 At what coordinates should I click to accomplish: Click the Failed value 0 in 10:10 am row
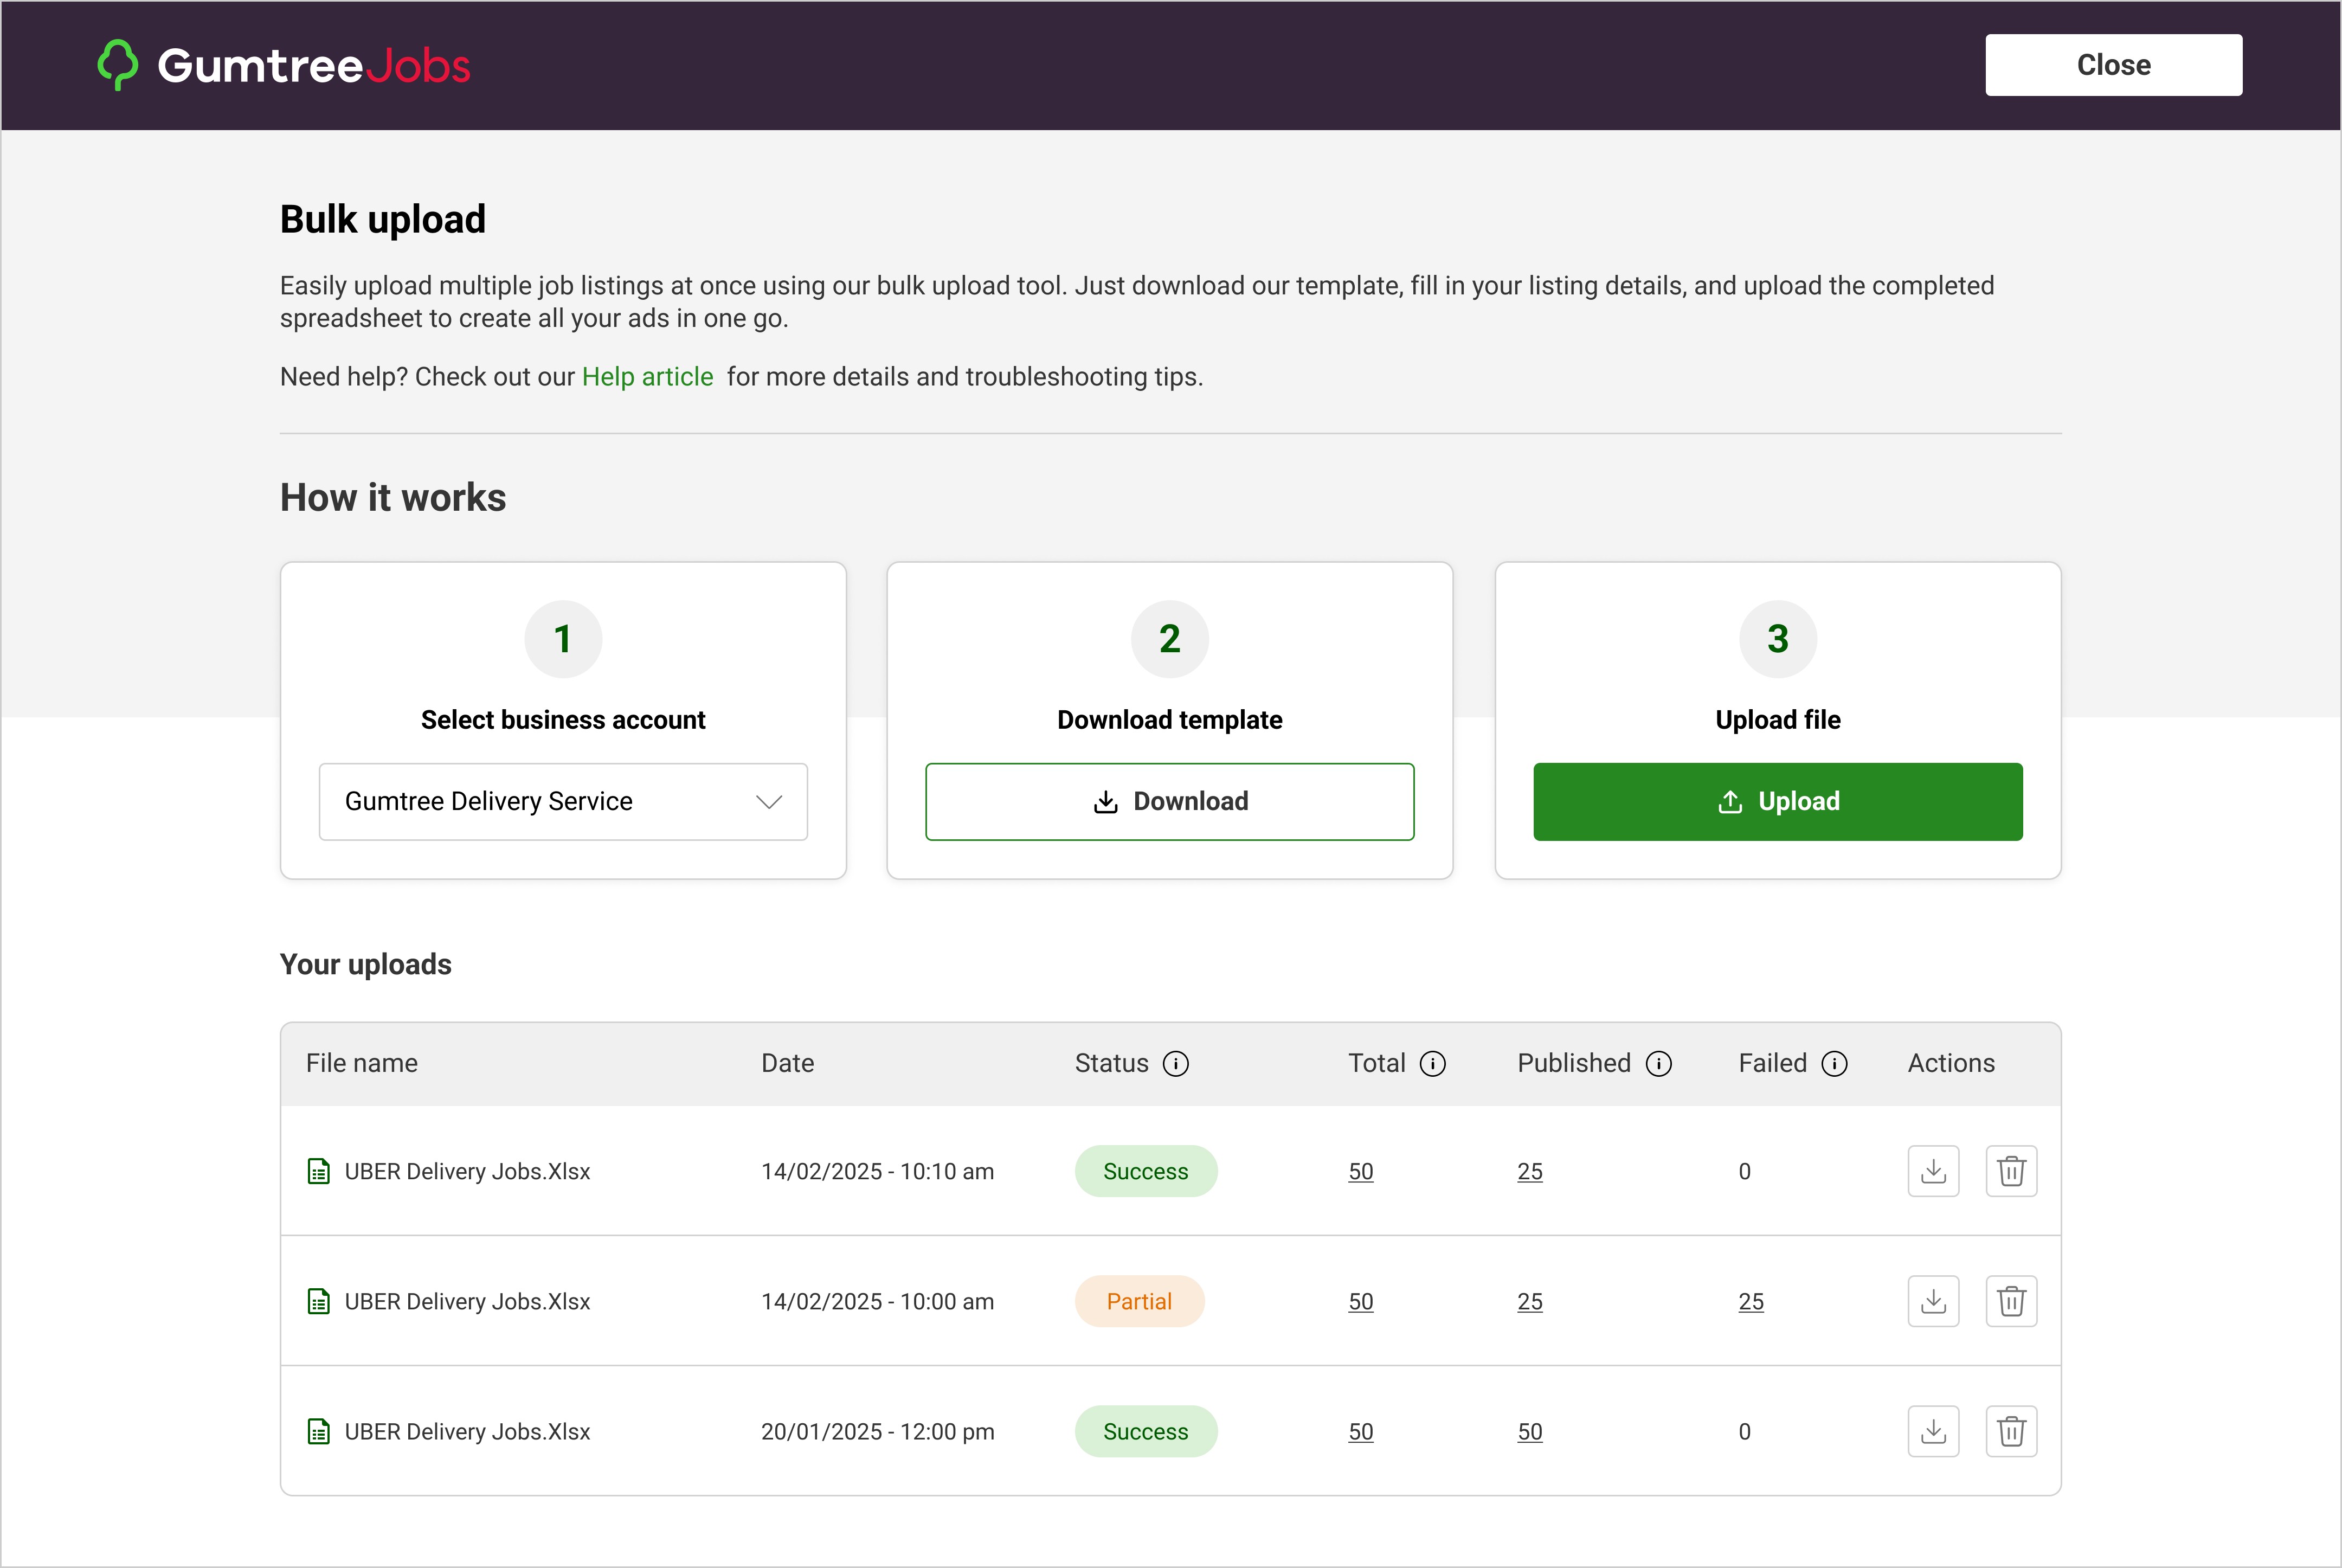1745,1171
